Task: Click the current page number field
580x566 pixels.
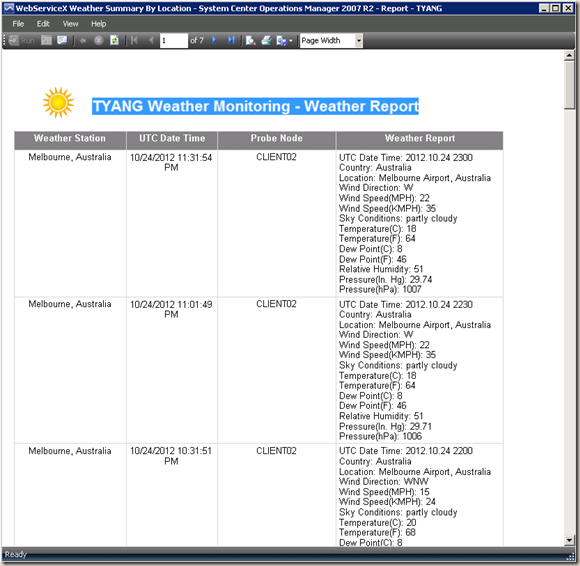Action: click(173, 41)
